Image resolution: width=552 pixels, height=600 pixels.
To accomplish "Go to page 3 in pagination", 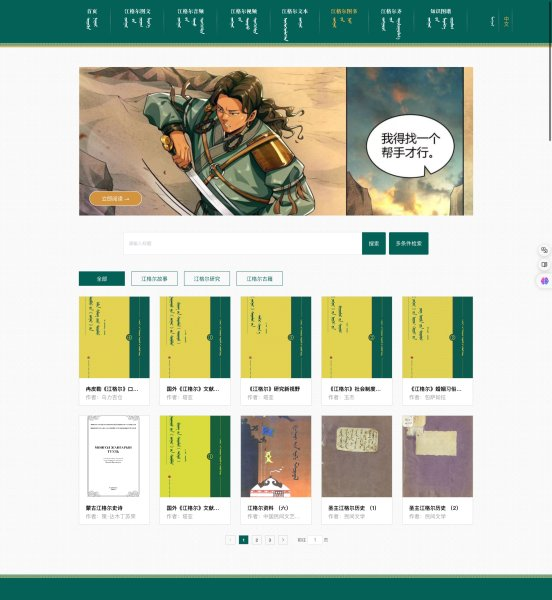I will click(270, 540).
